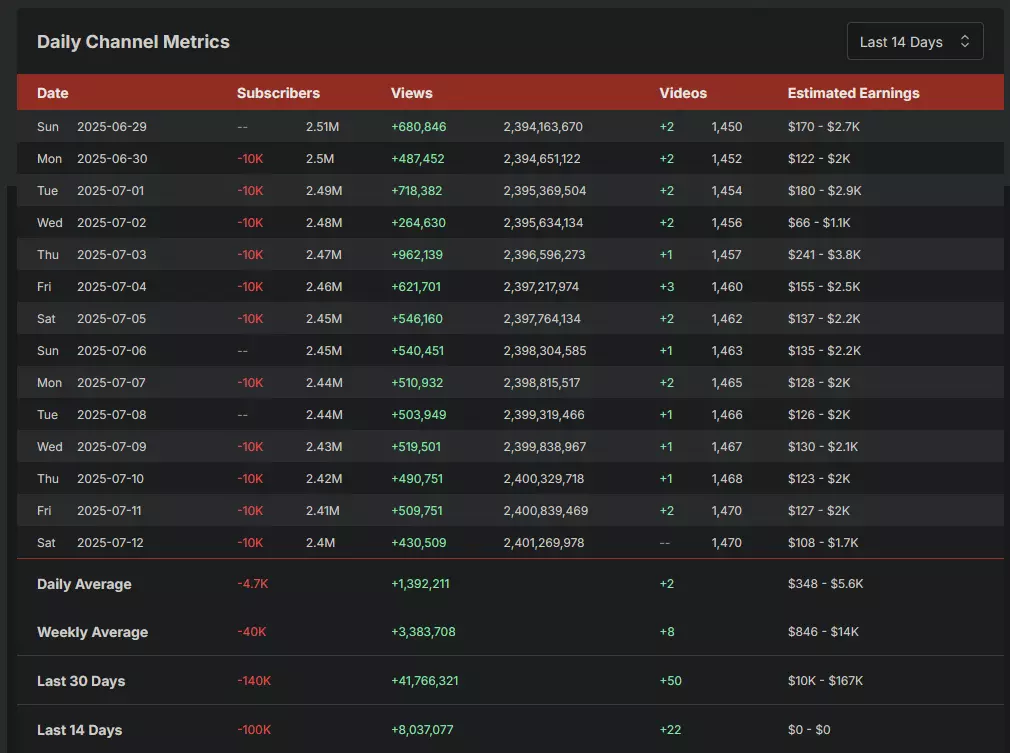Open the Last 14 Days dropdown
1010x753 pixels.
(x=915, y=41)
